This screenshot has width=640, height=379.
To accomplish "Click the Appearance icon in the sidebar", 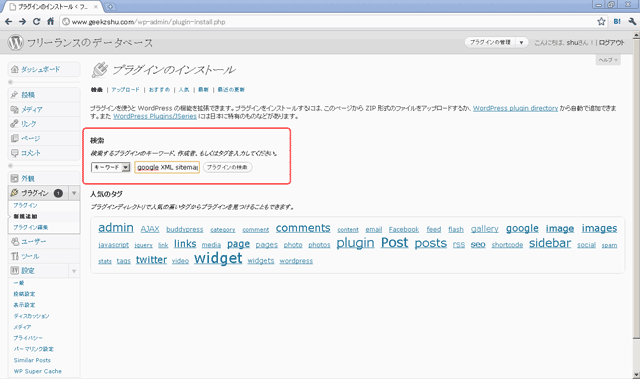I will (x=15, y=178).
